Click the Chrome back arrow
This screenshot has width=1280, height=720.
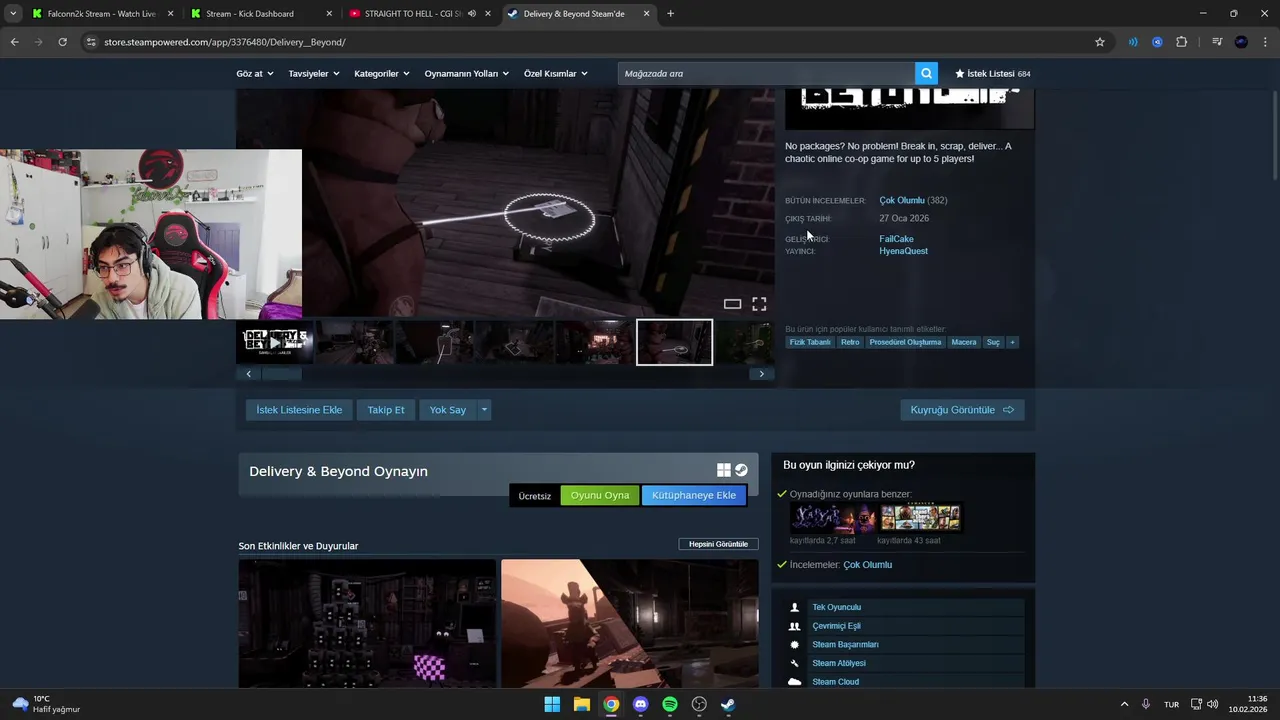click(x=14, y=42)
